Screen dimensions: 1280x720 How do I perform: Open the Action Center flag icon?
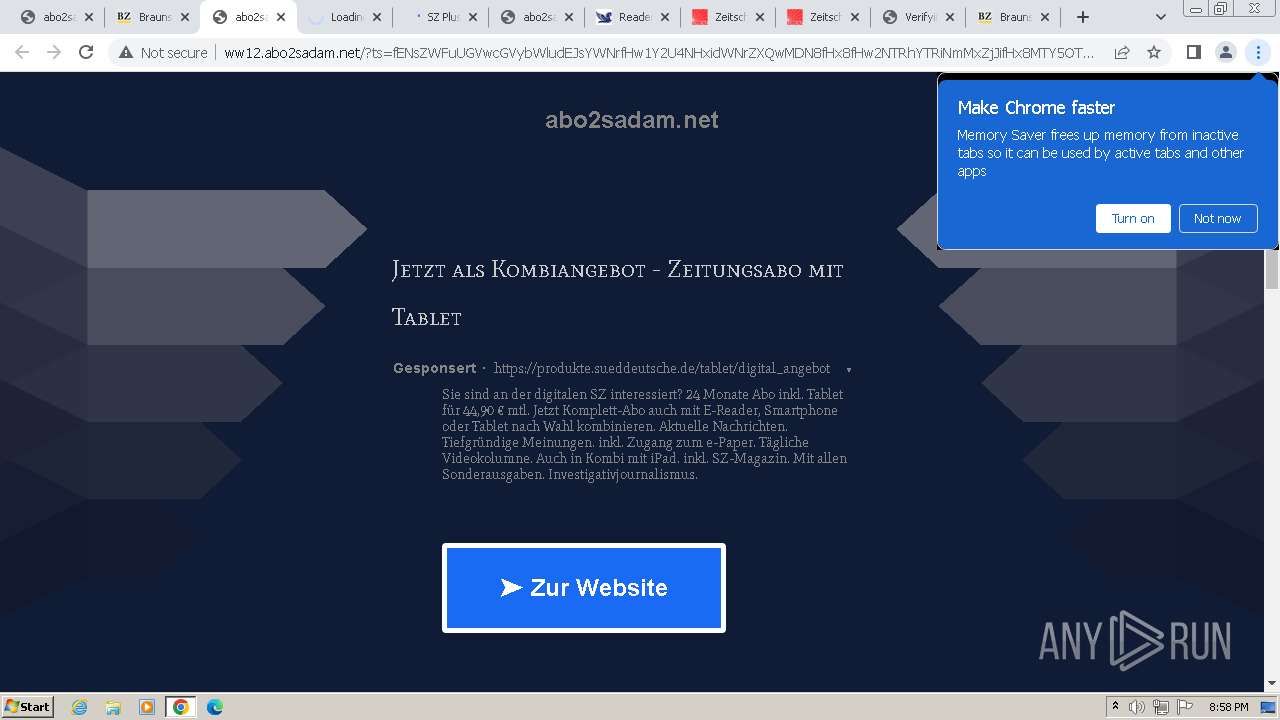1184,707
